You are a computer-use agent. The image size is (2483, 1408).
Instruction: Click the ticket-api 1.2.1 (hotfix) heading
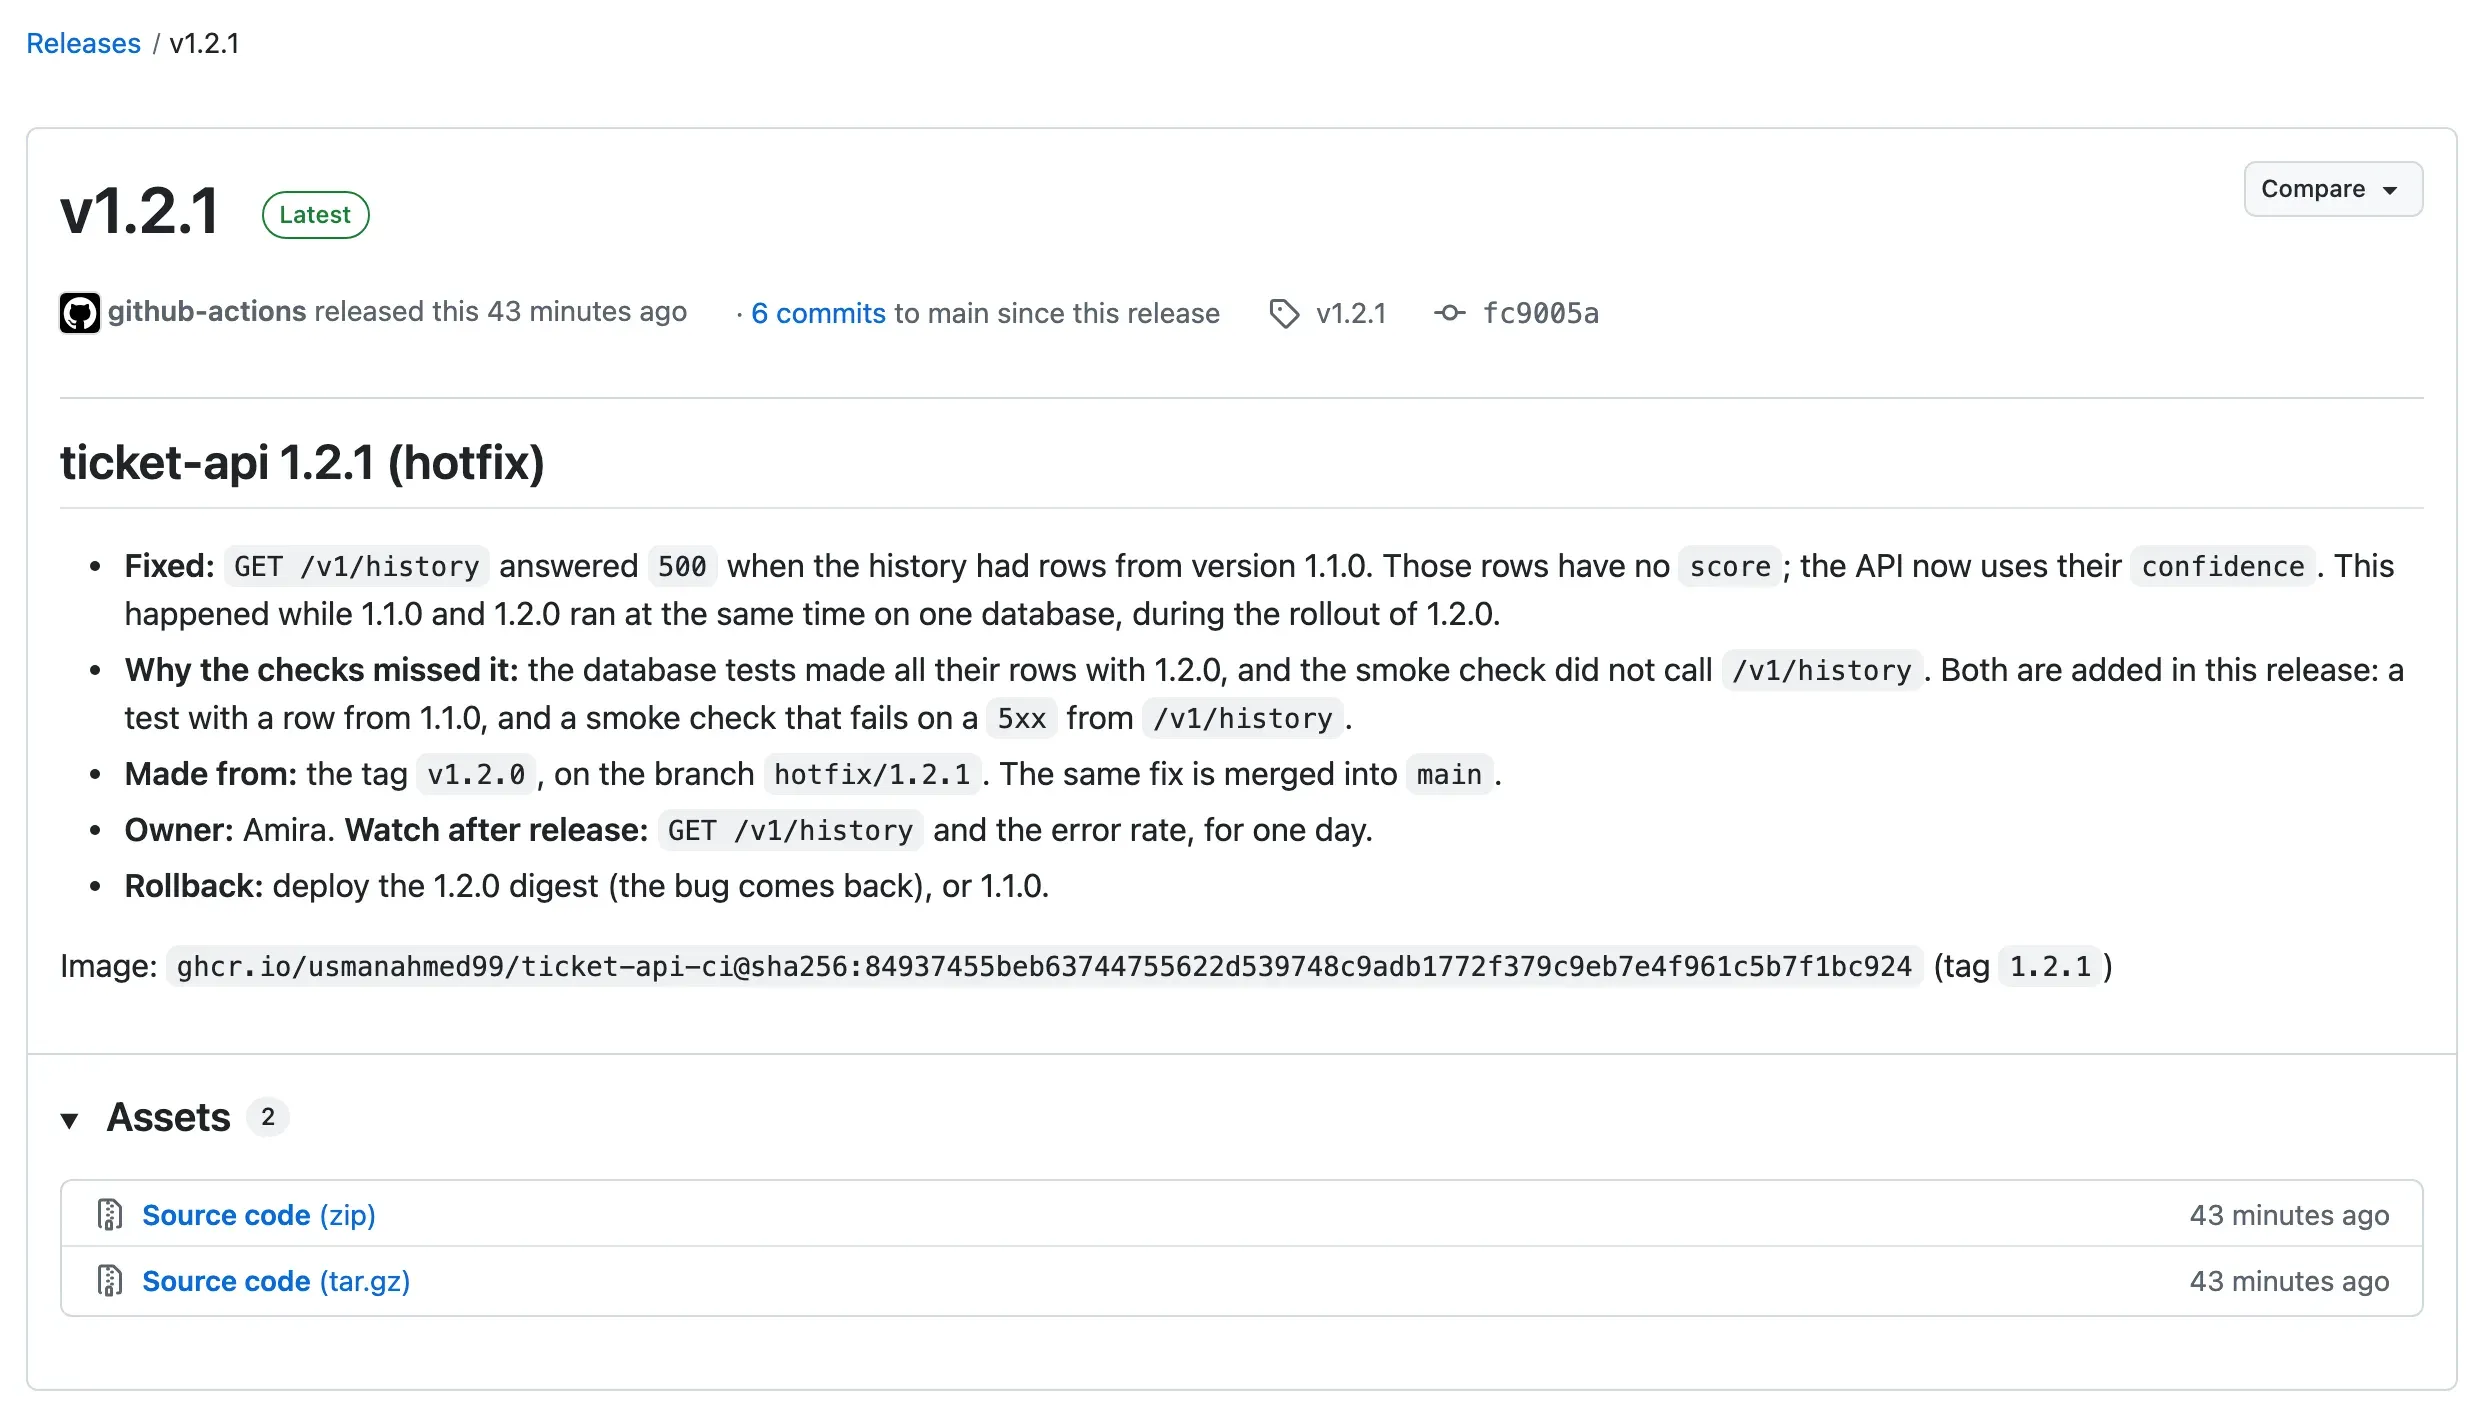302,462
